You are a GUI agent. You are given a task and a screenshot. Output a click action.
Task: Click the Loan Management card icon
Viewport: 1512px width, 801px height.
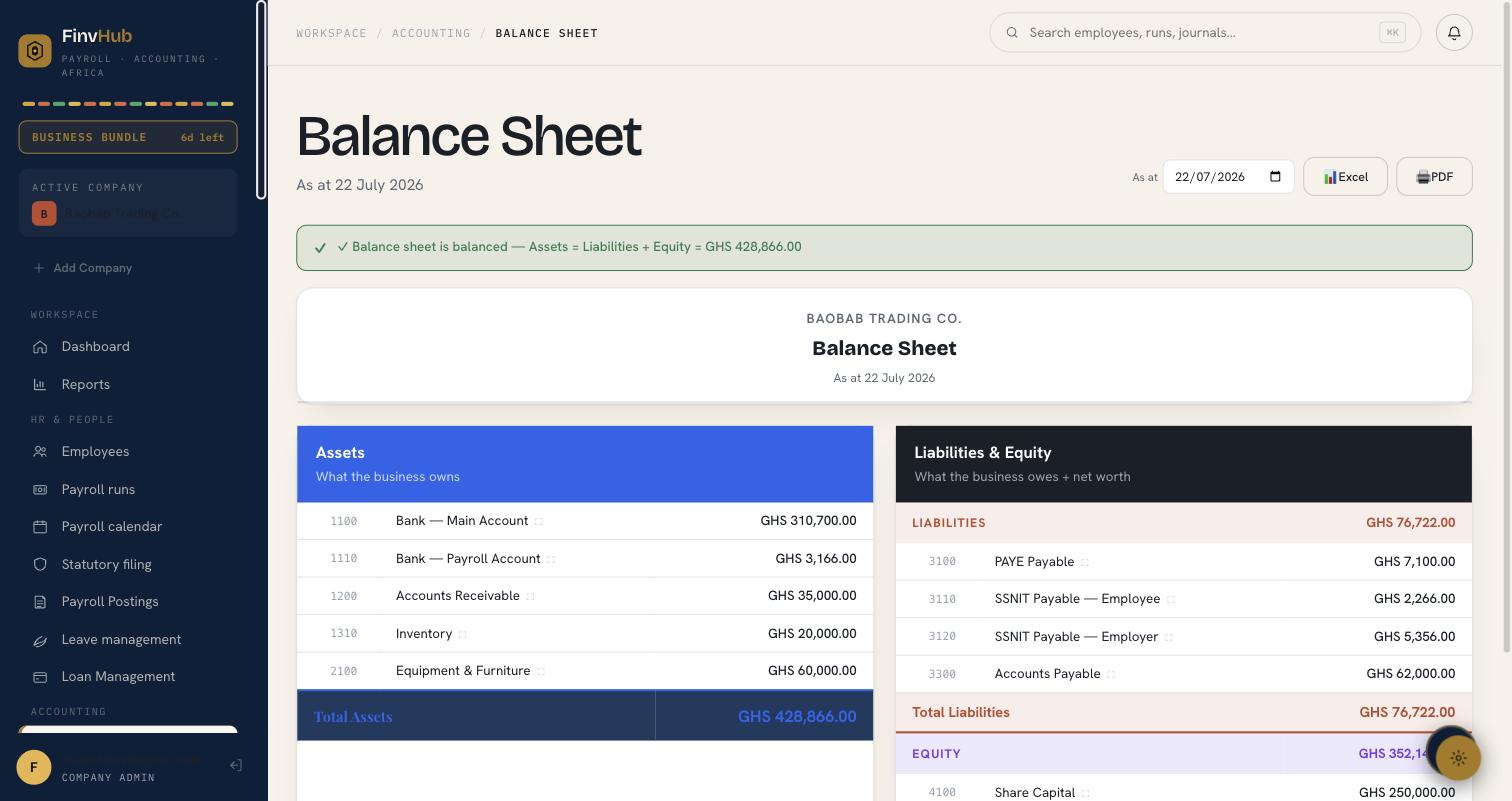[x=40, y=677]
